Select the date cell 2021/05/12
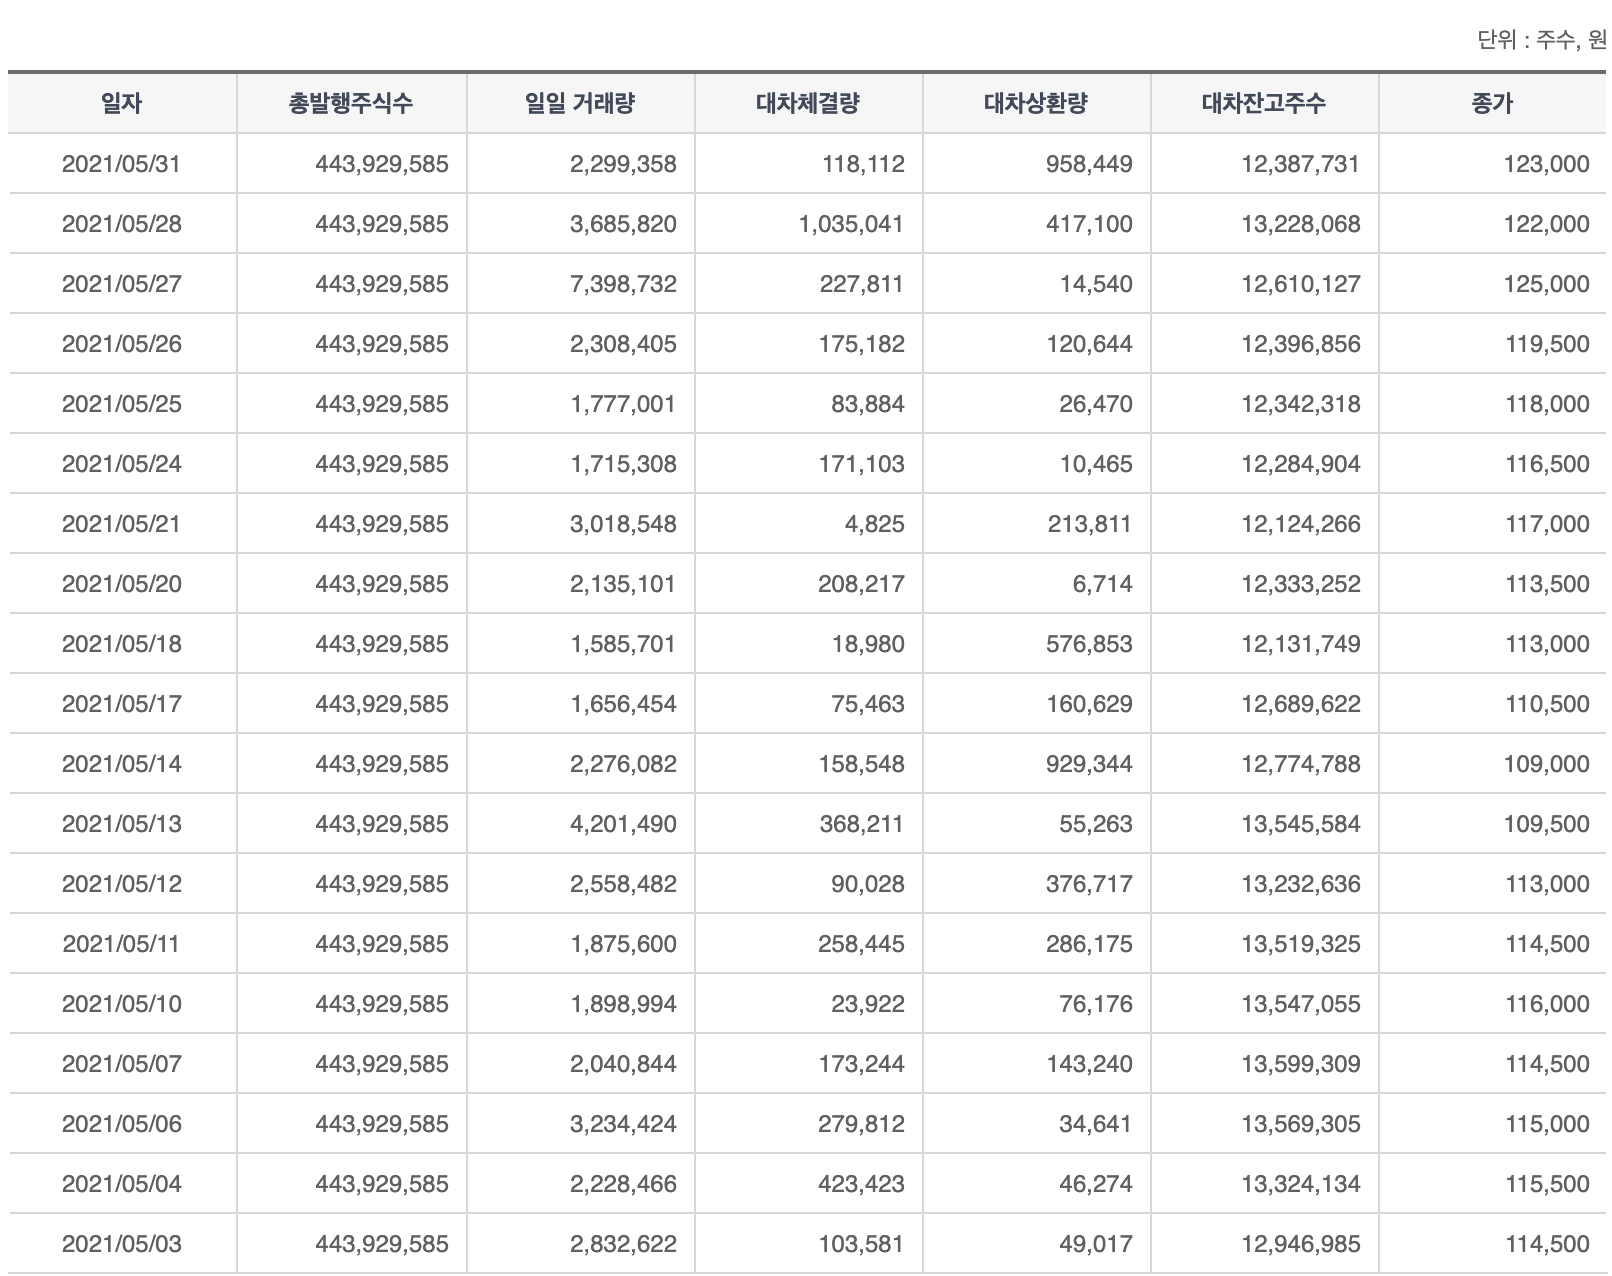Screen dimensions: 1612x1276 pyautogui.click(x=122, y=884)
